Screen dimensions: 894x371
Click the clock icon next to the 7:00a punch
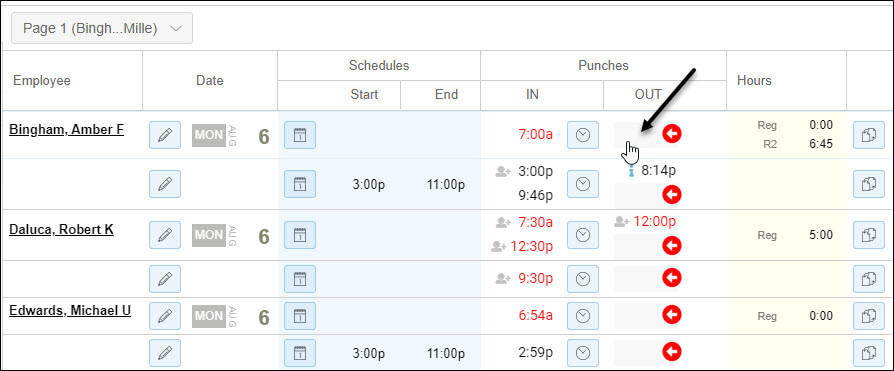point(583,135)
